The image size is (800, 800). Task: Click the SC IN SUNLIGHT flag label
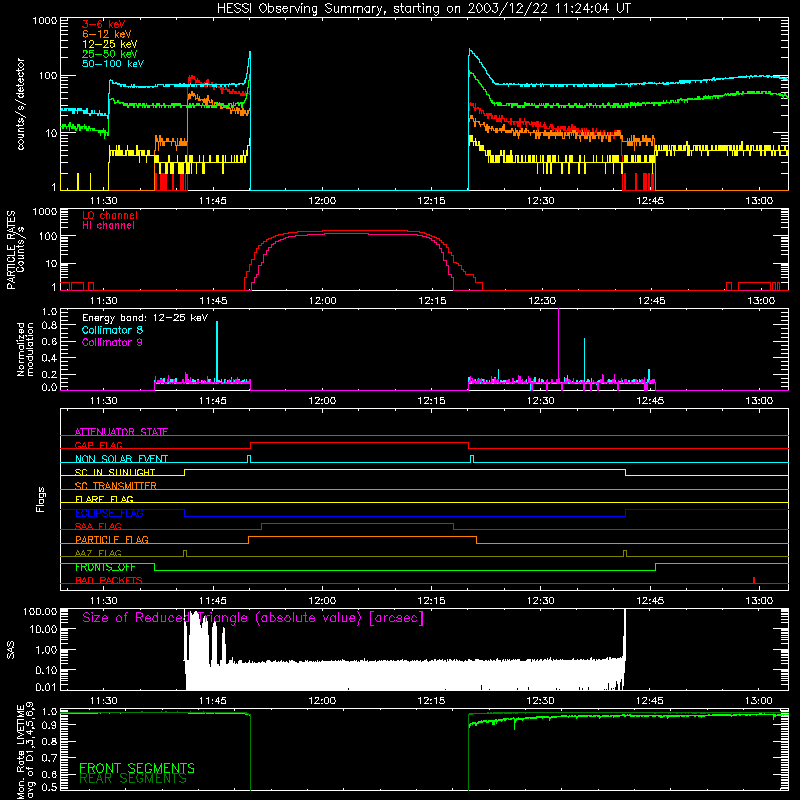pyautogui.click(x=115, y=472)
